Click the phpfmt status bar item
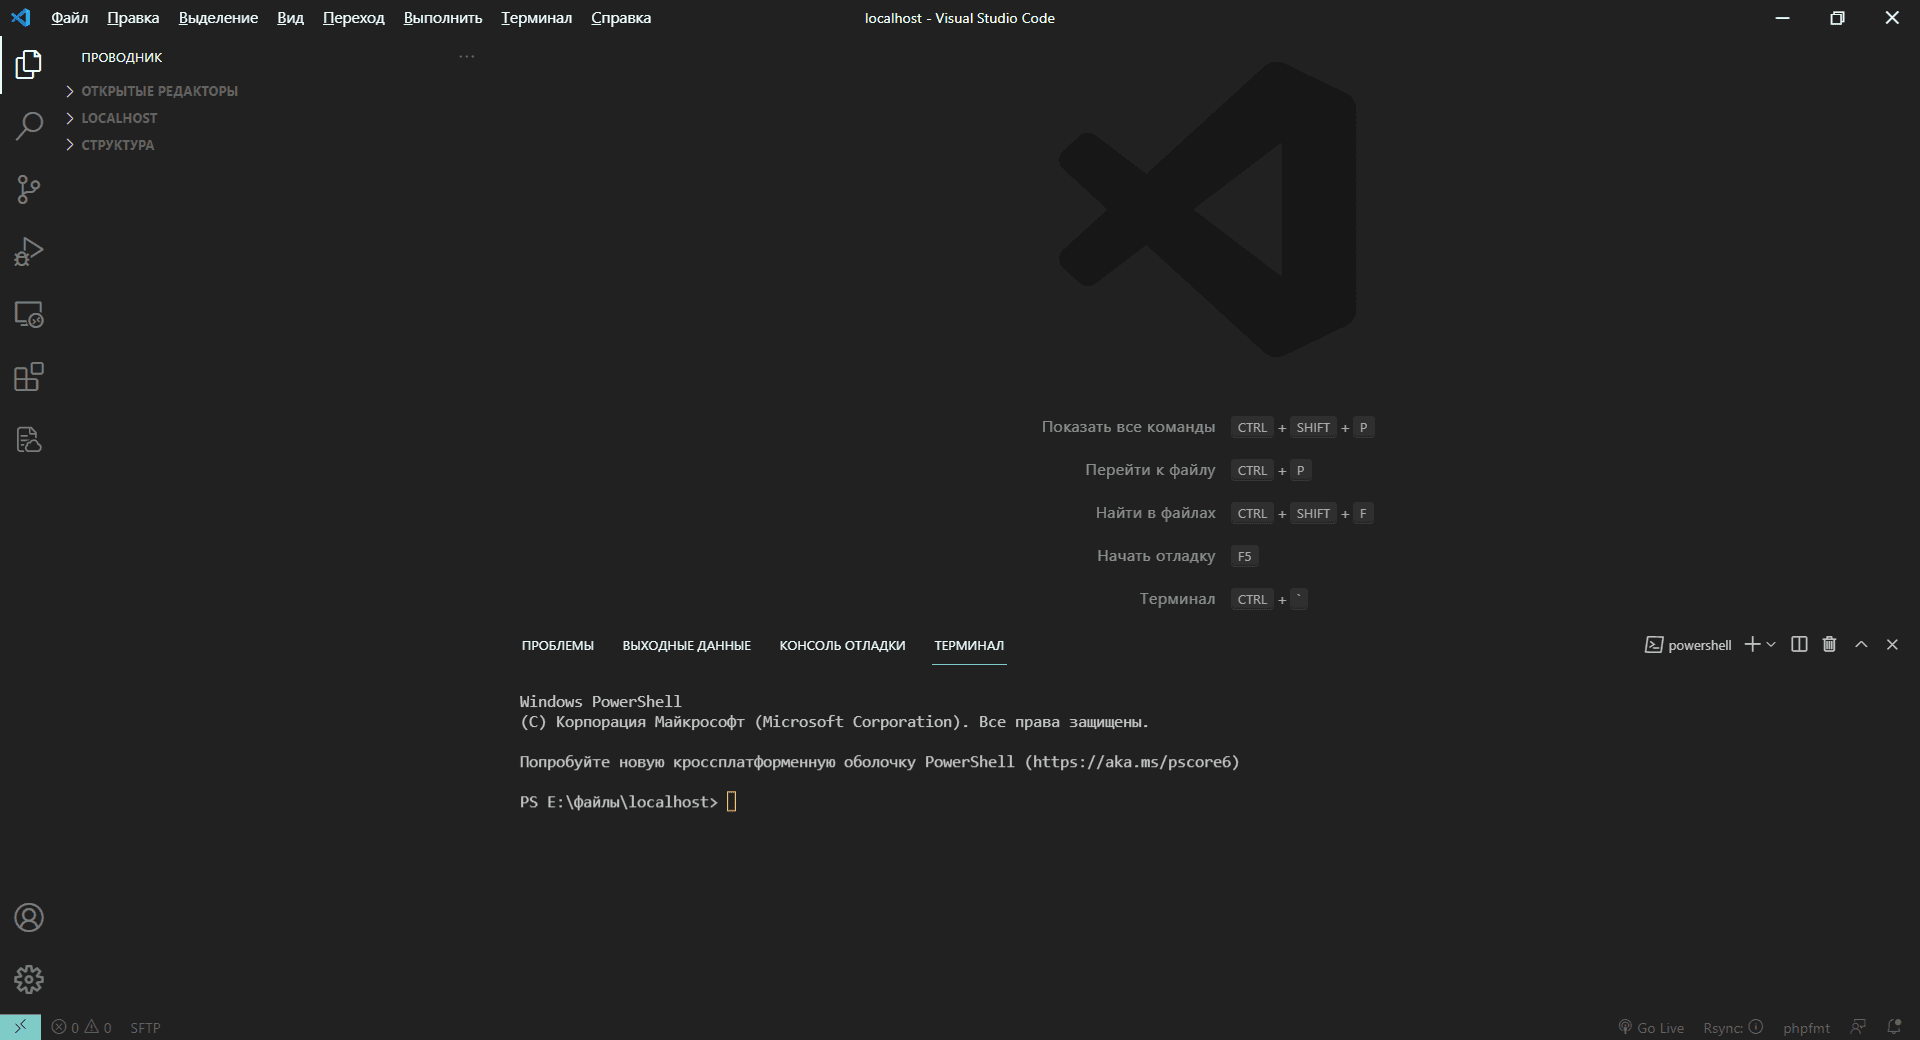1920x1040 pixels. [x=1806, y=1028]
